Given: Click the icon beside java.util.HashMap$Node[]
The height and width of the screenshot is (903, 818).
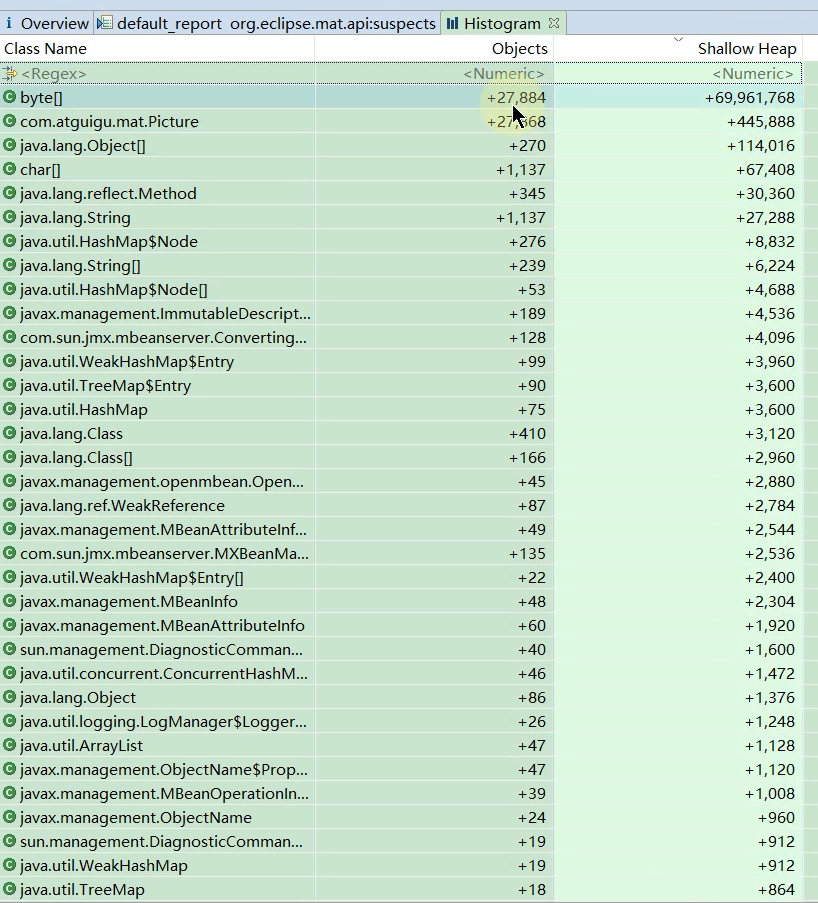Looking at the screenshot, I should tap(9, 289).
